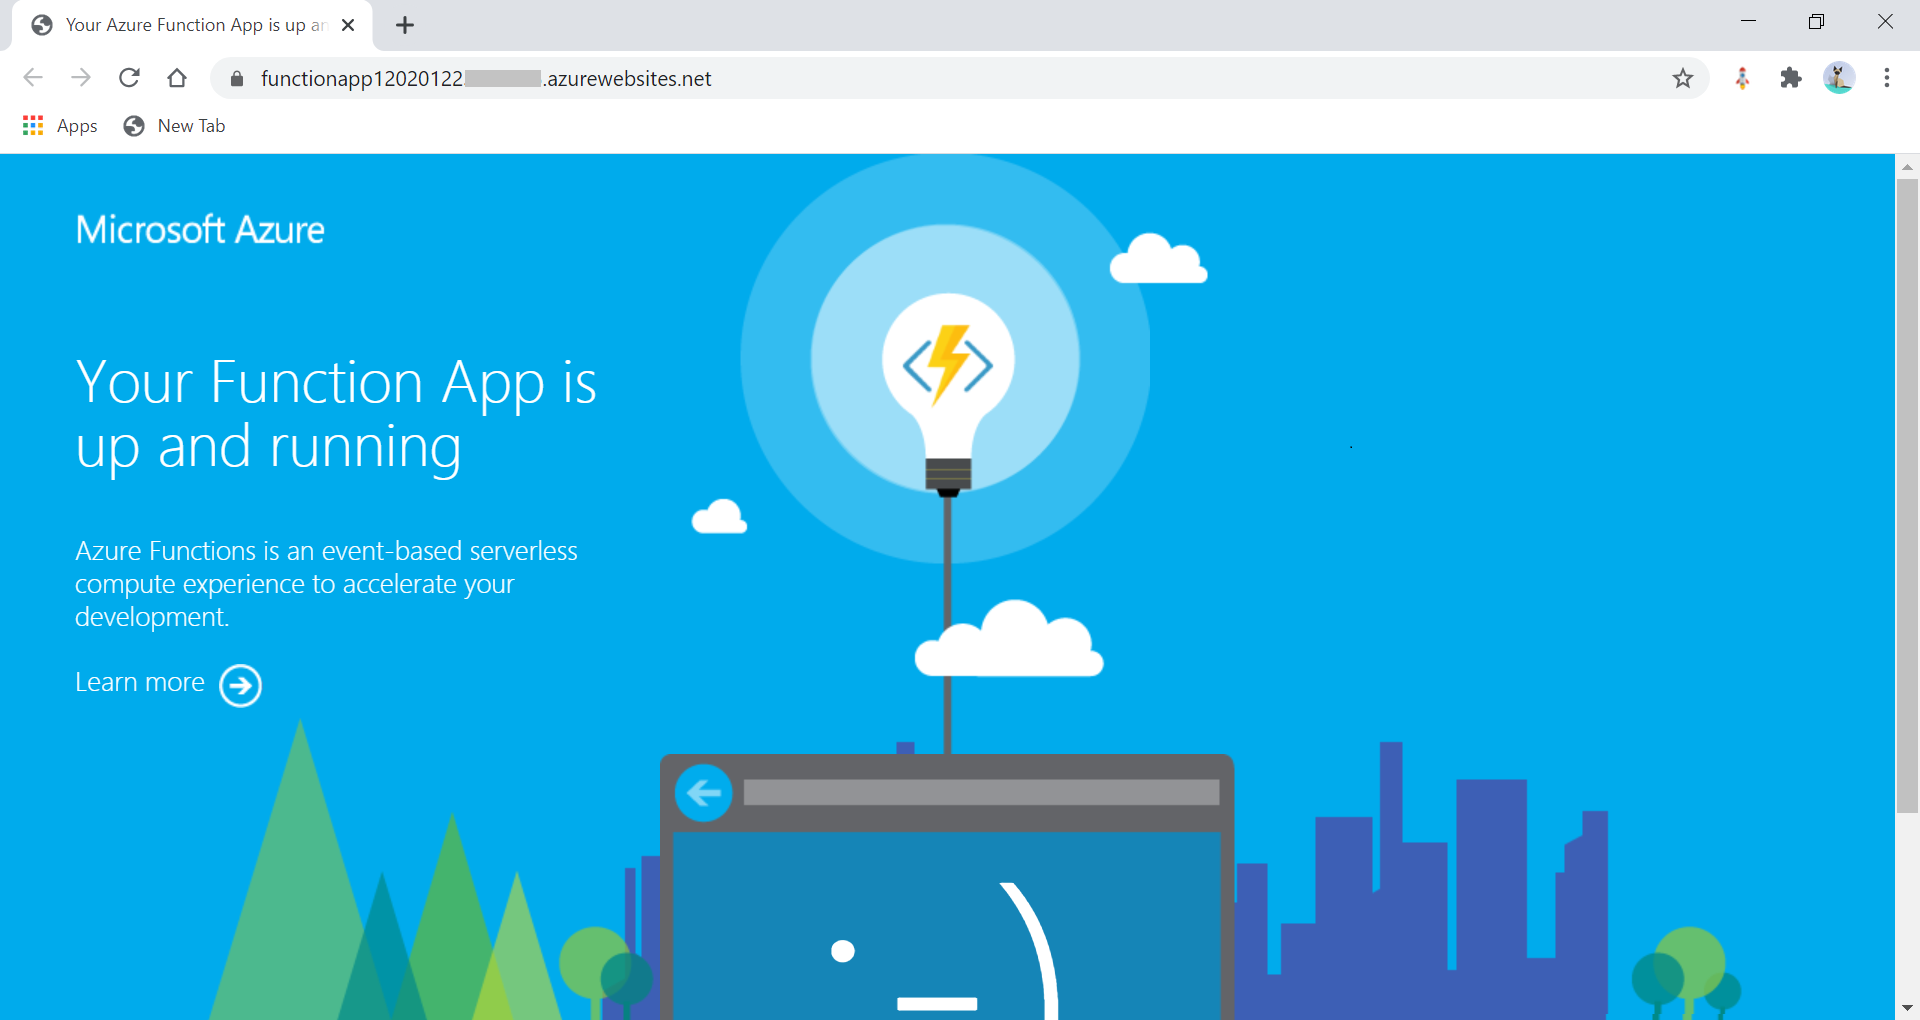1920x1020 pixels.
Task: Click the 'Azure Functions is an event-based serverless' paragraph
Action: [x=326, y=584]
